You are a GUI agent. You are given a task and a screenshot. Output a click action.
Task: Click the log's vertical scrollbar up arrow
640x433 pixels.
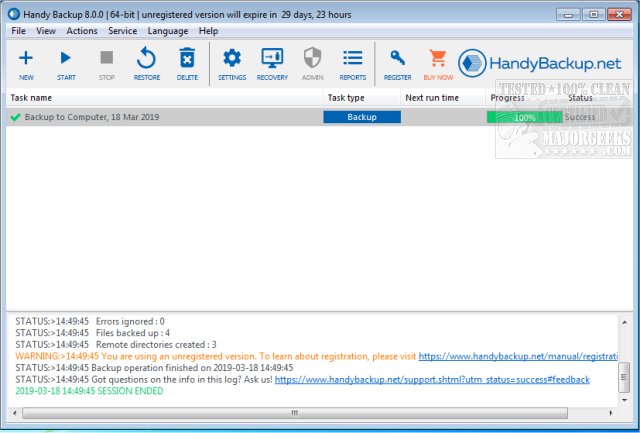point(624,322)
